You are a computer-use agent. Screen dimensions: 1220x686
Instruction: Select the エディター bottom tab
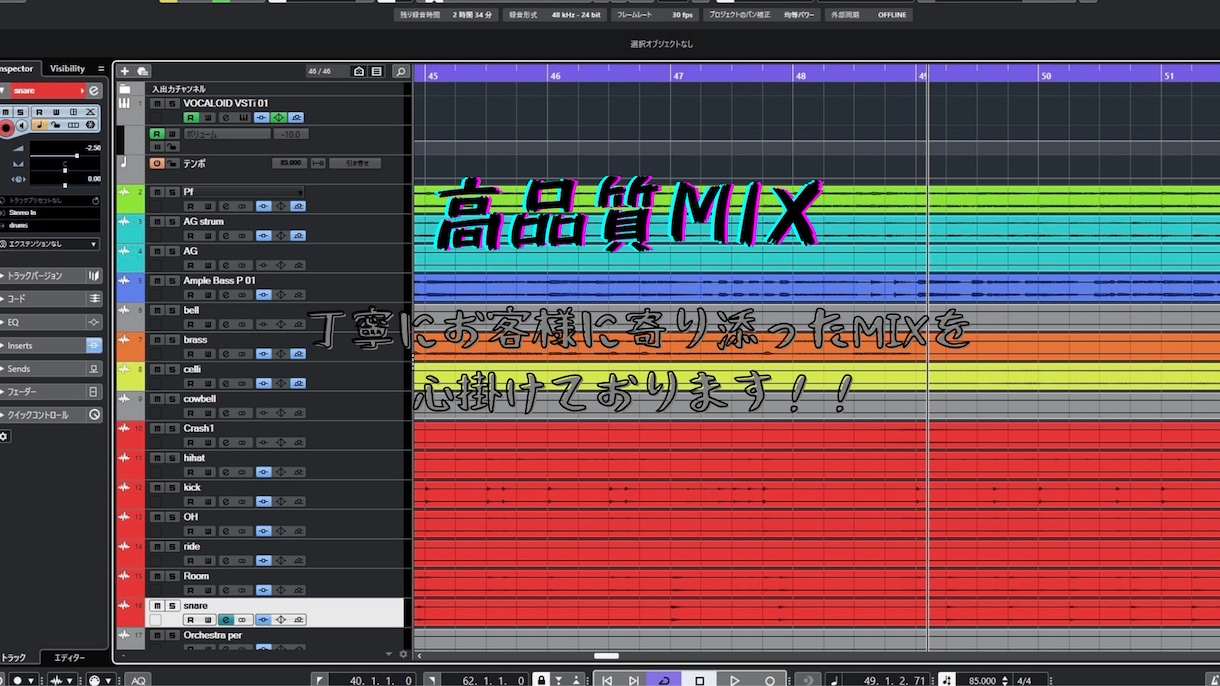point(69,657)
